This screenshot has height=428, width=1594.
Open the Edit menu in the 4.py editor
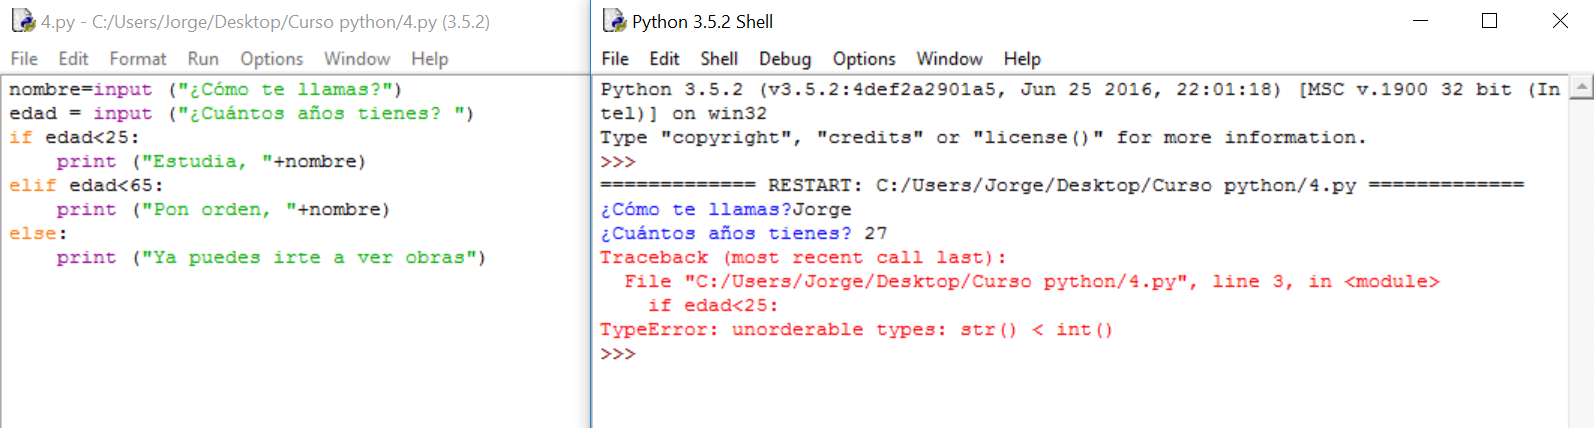click(73, 59)
